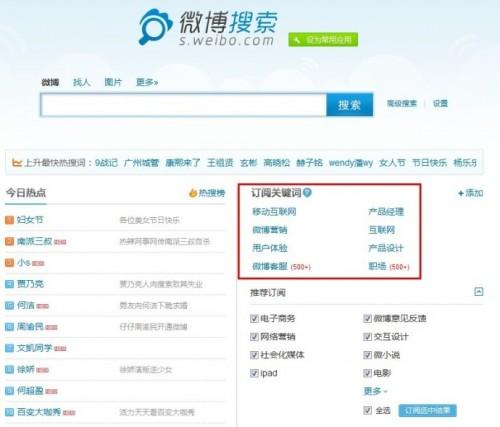Click the blue subscribe-selected button
This screenshot has height=427, width=500.
(x=427, y=410)
